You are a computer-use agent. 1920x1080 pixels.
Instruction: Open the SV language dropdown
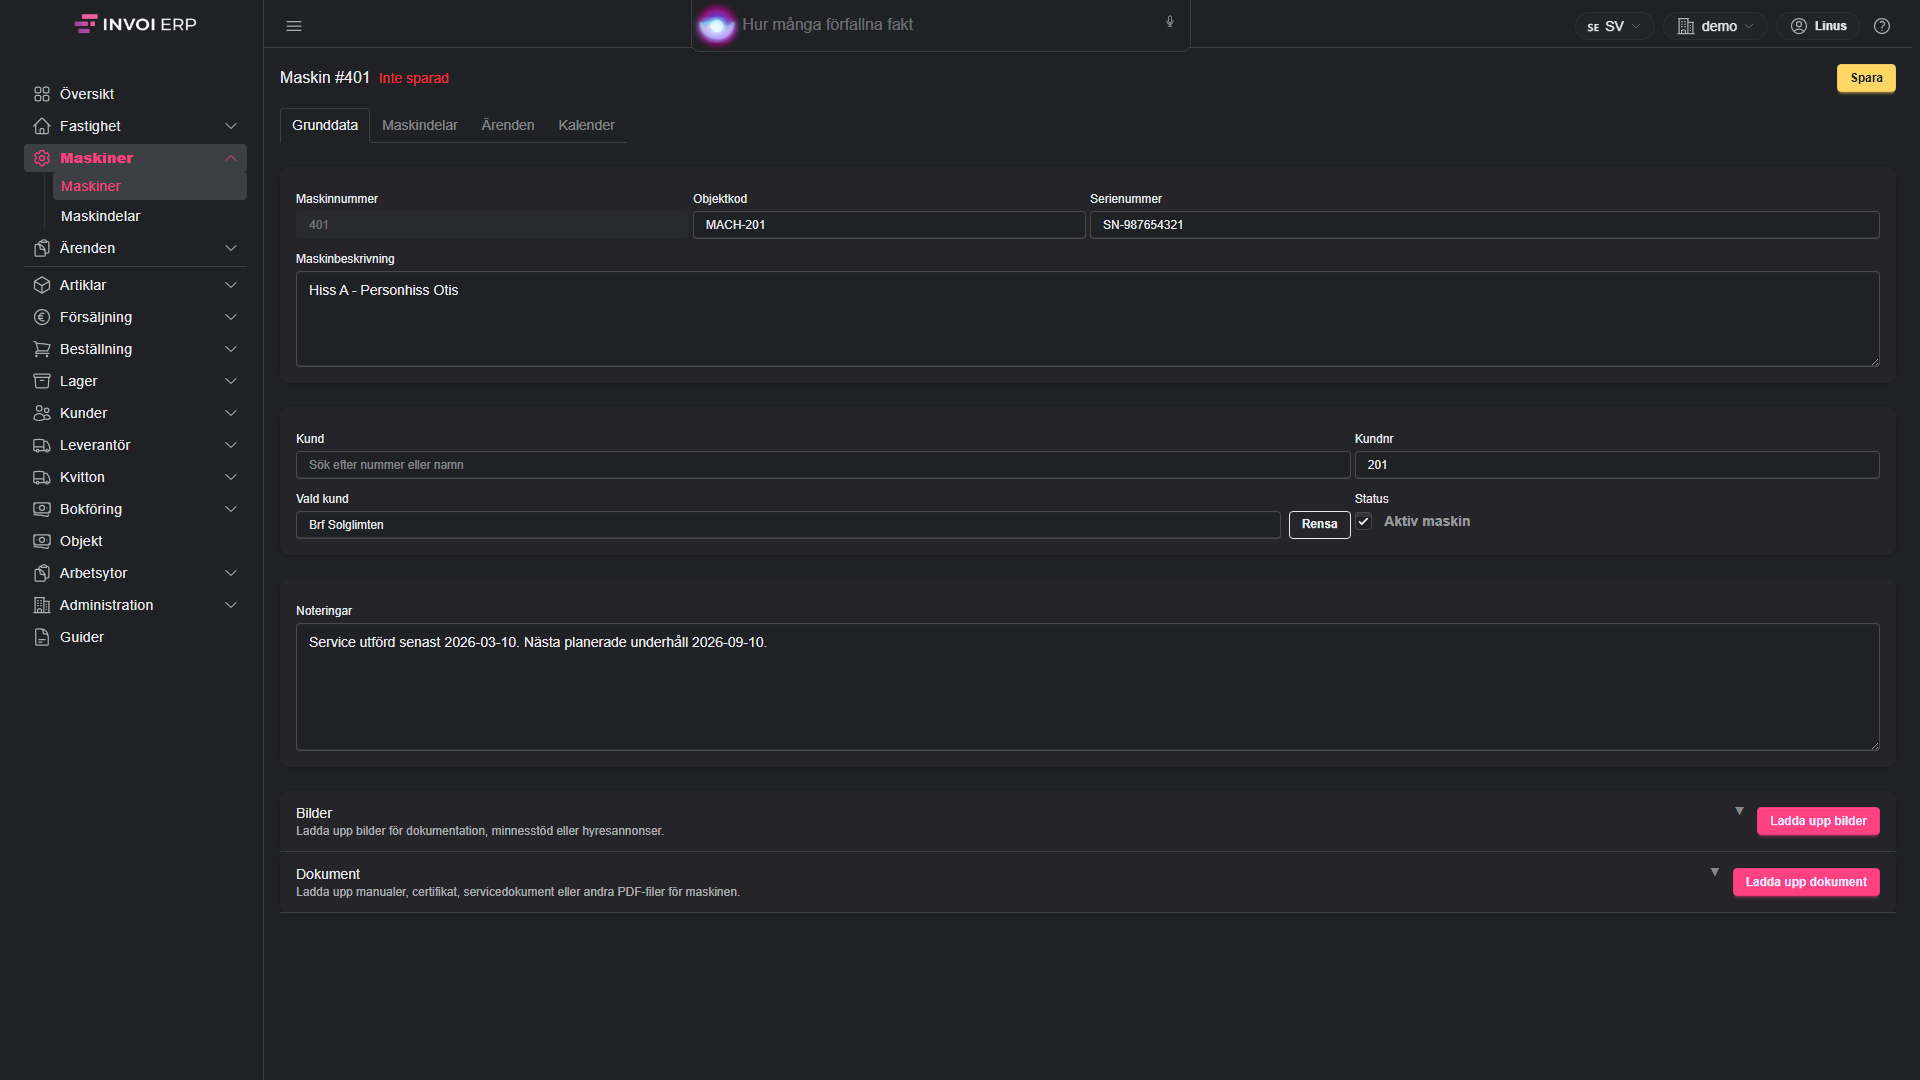1614,26
